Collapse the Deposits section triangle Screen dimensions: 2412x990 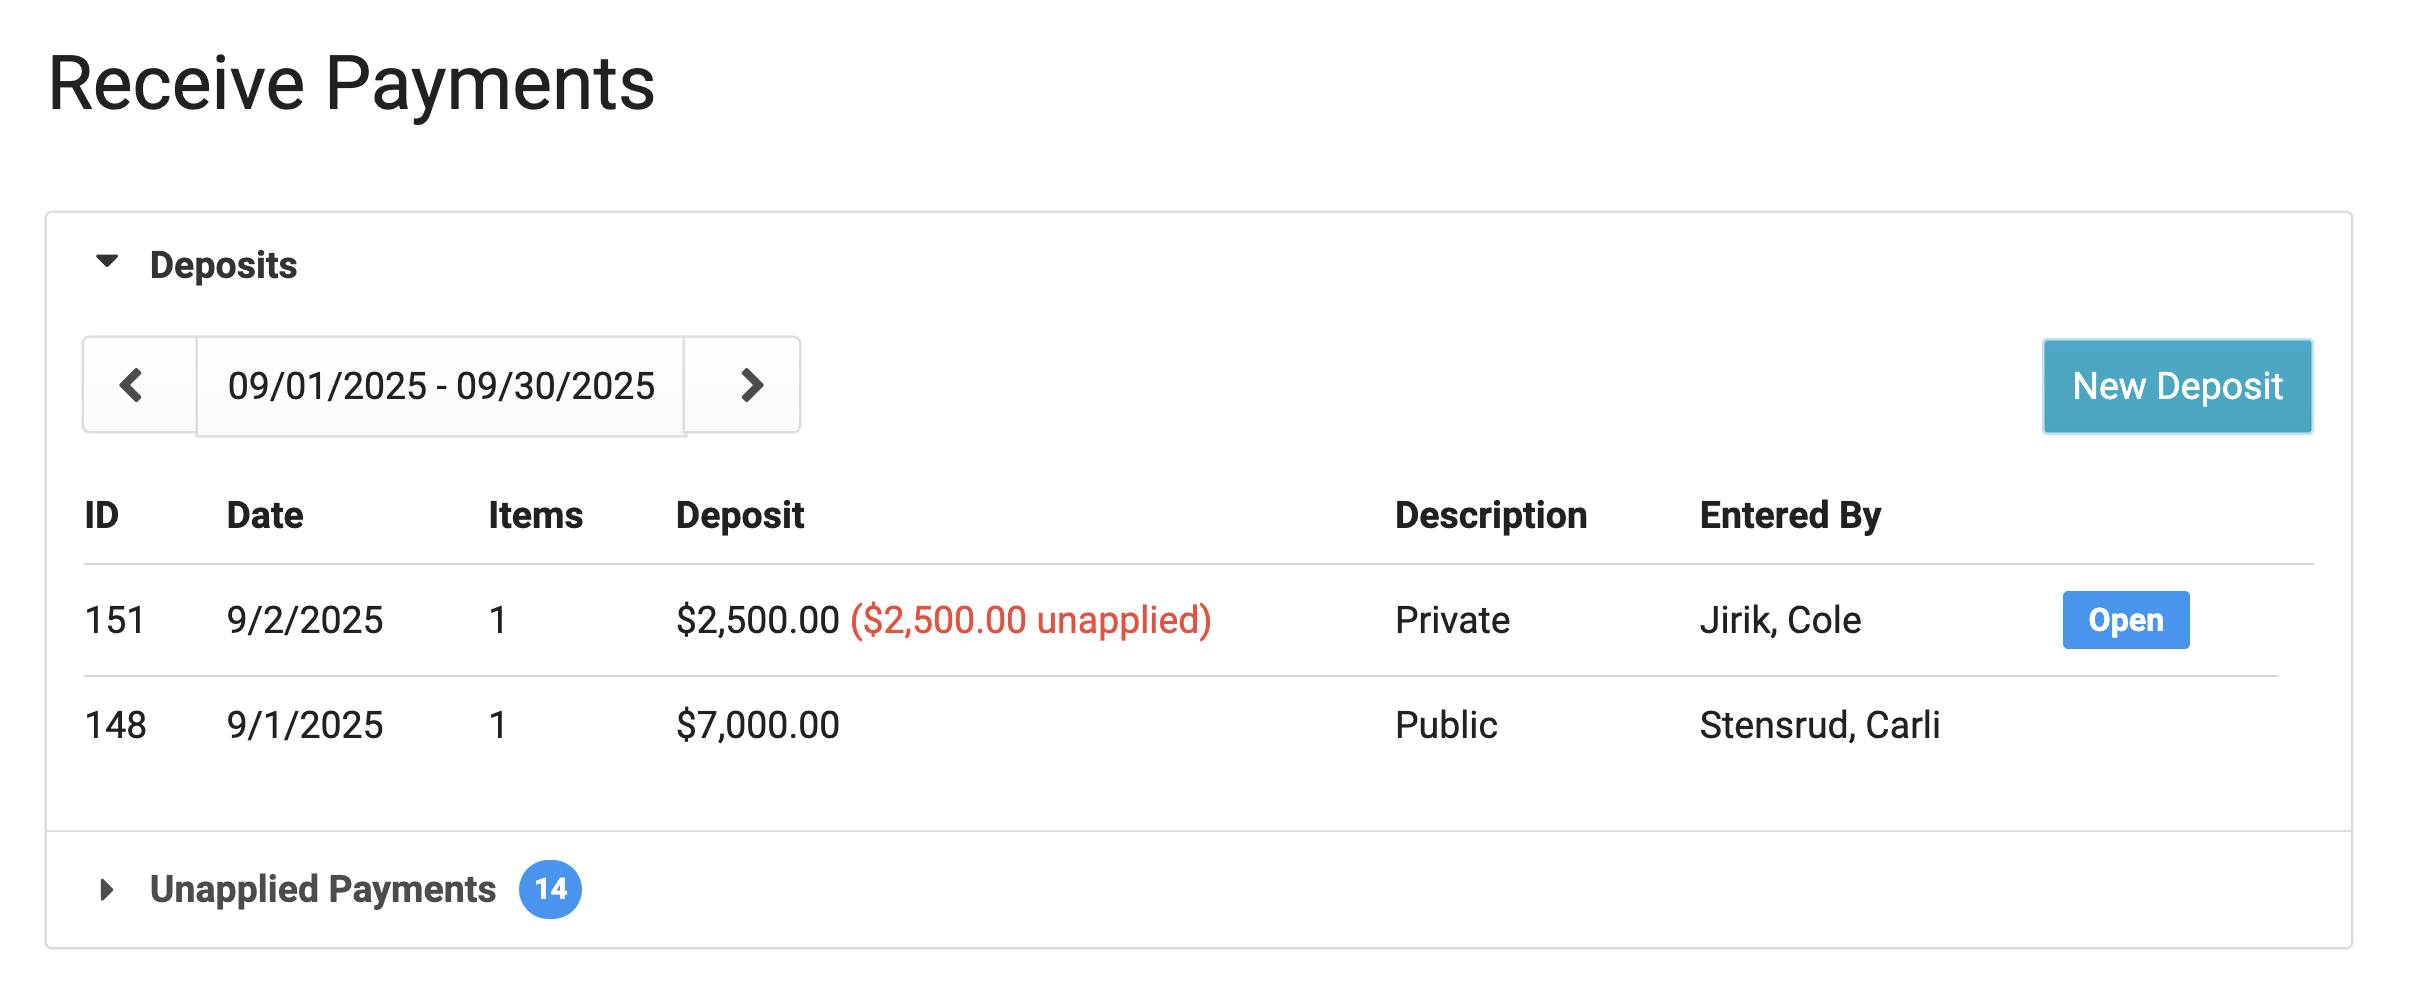coord(107,262)
